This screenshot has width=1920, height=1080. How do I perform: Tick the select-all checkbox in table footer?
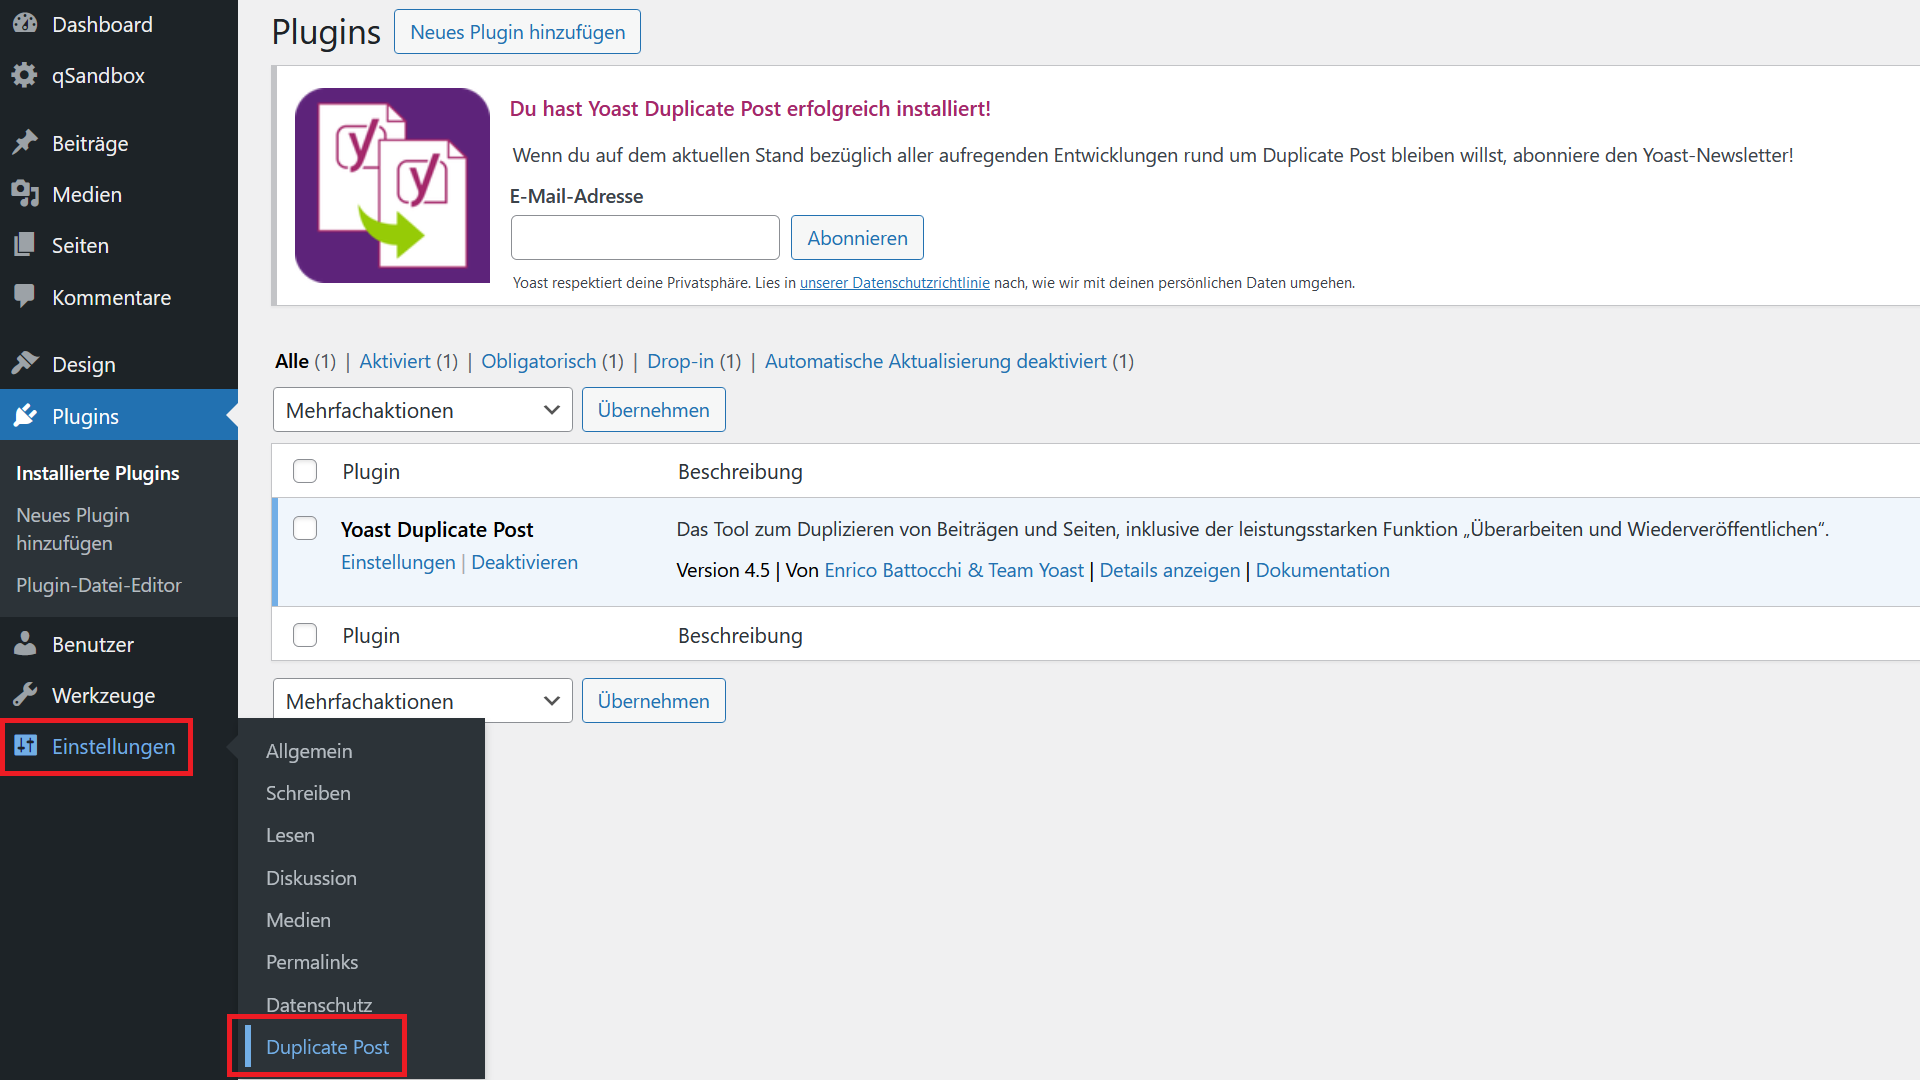[x=305, y=635]
